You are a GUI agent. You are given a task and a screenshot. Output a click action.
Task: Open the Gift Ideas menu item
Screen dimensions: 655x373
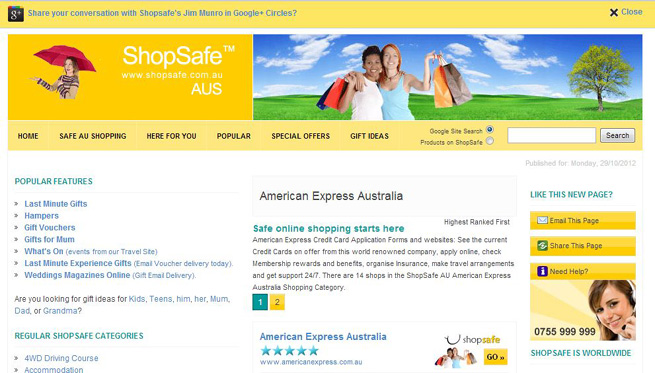pyautogui.click(x=369, y=136)
